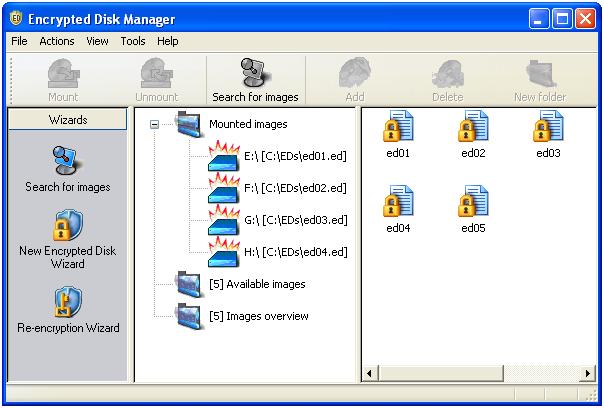The width and height of the screenshot is (604, 408).
Task: Click the status bar resize grip
Action: [591, 395]
